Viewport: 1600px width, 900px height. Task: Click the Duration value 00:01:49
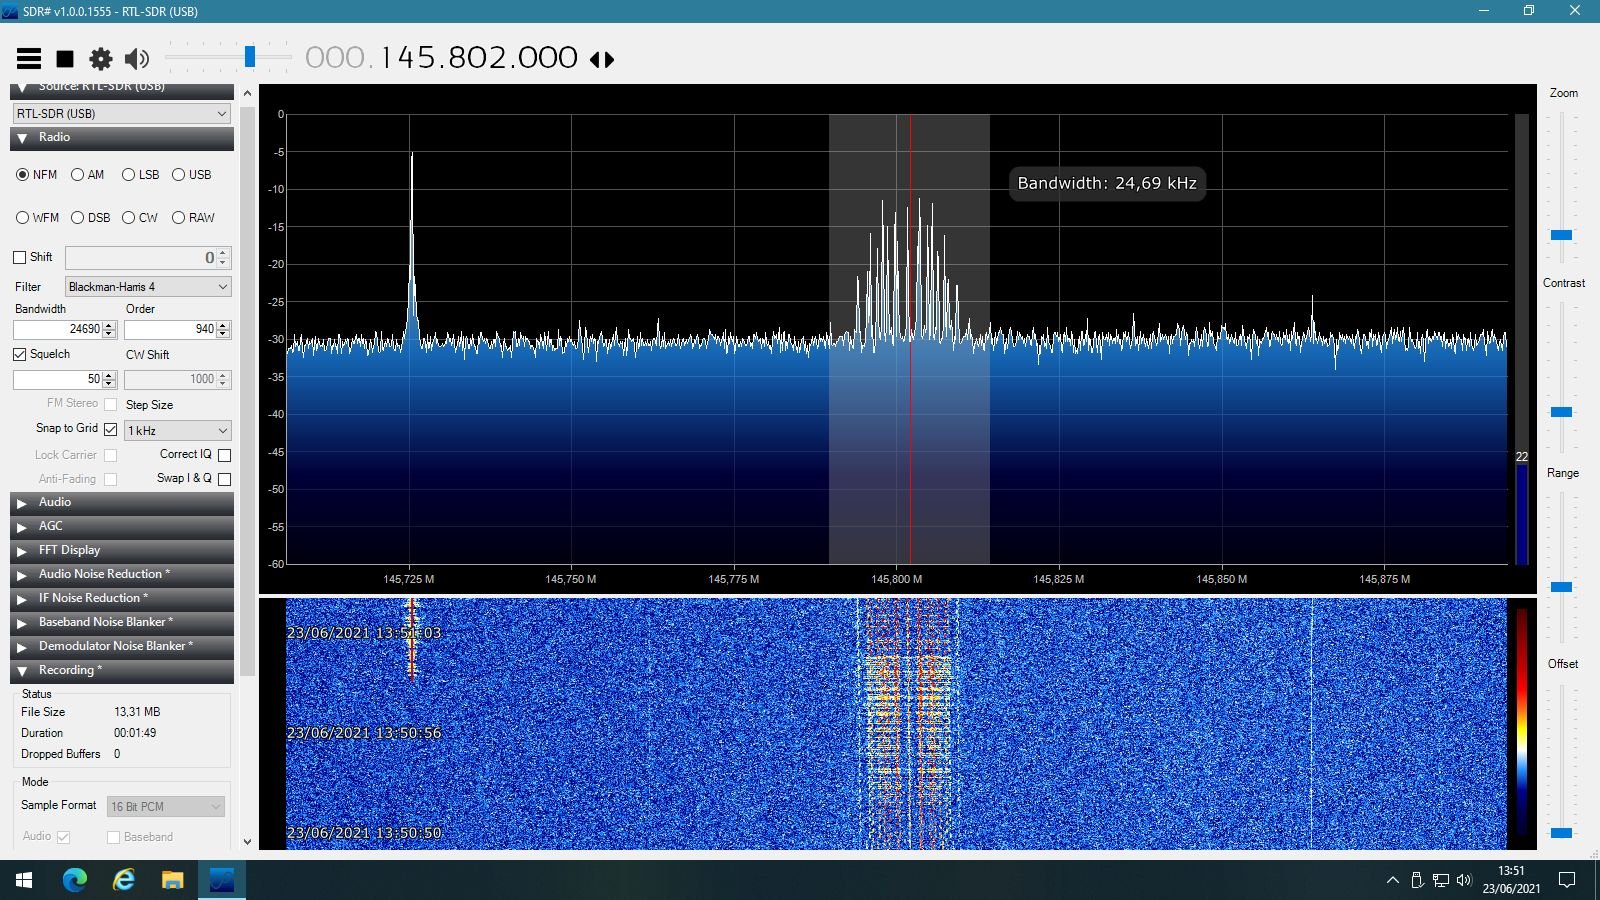135,733
